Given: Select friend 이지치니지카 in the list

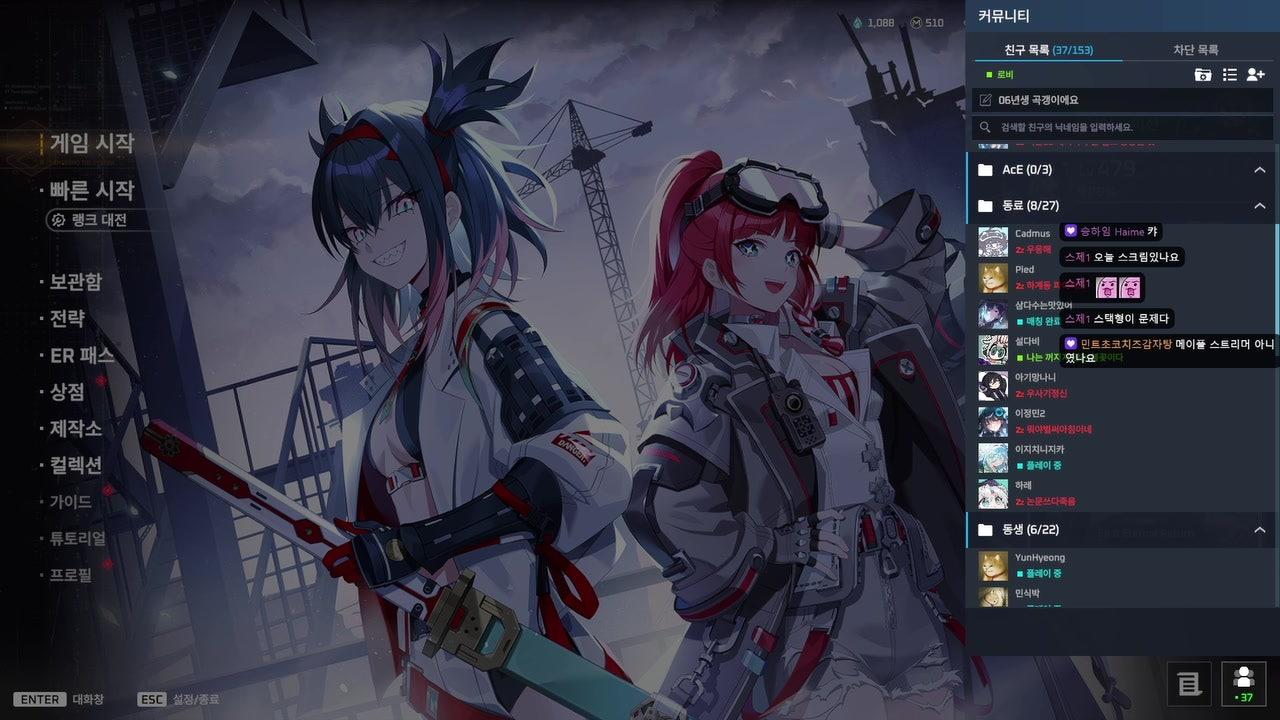Looking at the screenshot, I should point(1120,458).
